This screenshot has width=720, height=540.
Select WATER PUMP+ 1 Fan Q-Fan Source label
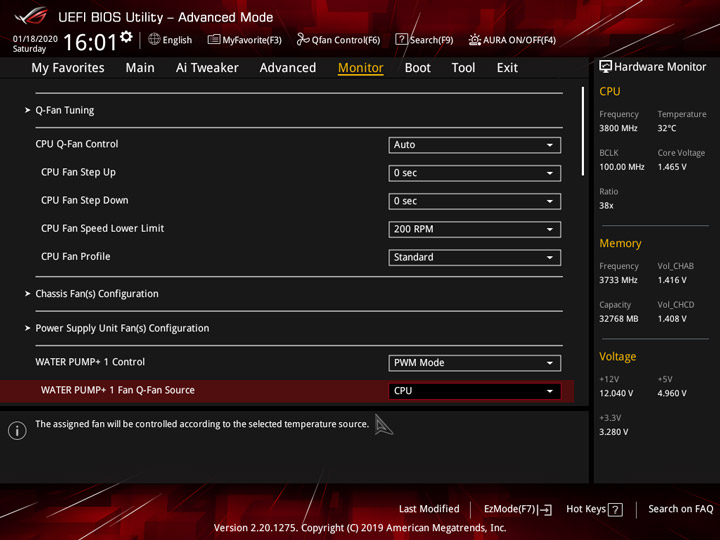point(118,390)
